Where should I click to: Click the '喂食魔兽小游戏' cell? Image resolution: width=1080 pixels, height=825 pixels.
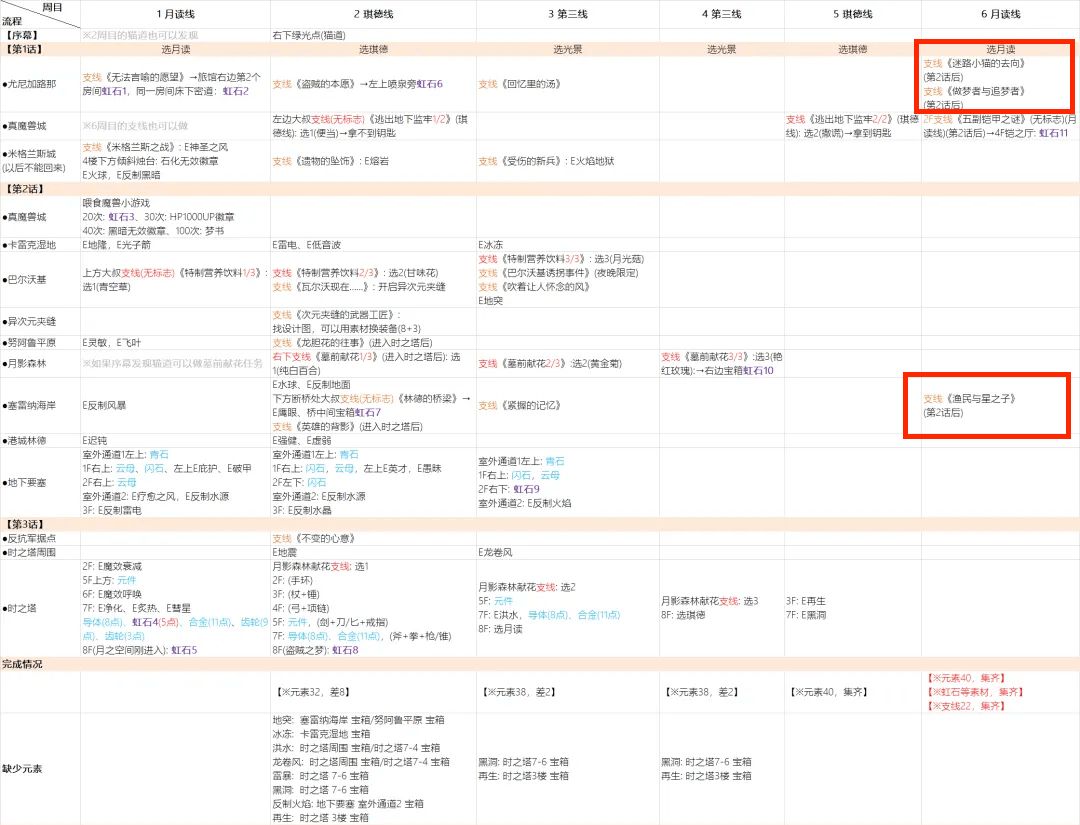pos(116,202)
